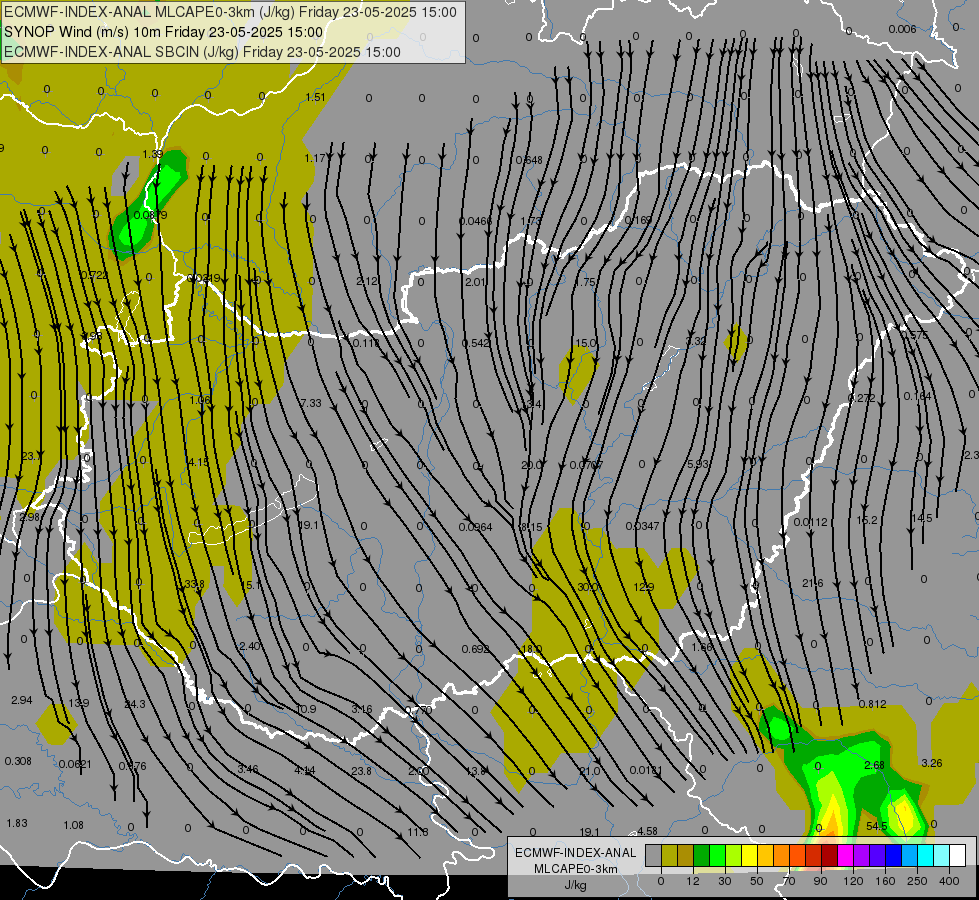Click the bright green legend swatch
979x900 pixels.
pyautogui.click(x=717, y=855)
